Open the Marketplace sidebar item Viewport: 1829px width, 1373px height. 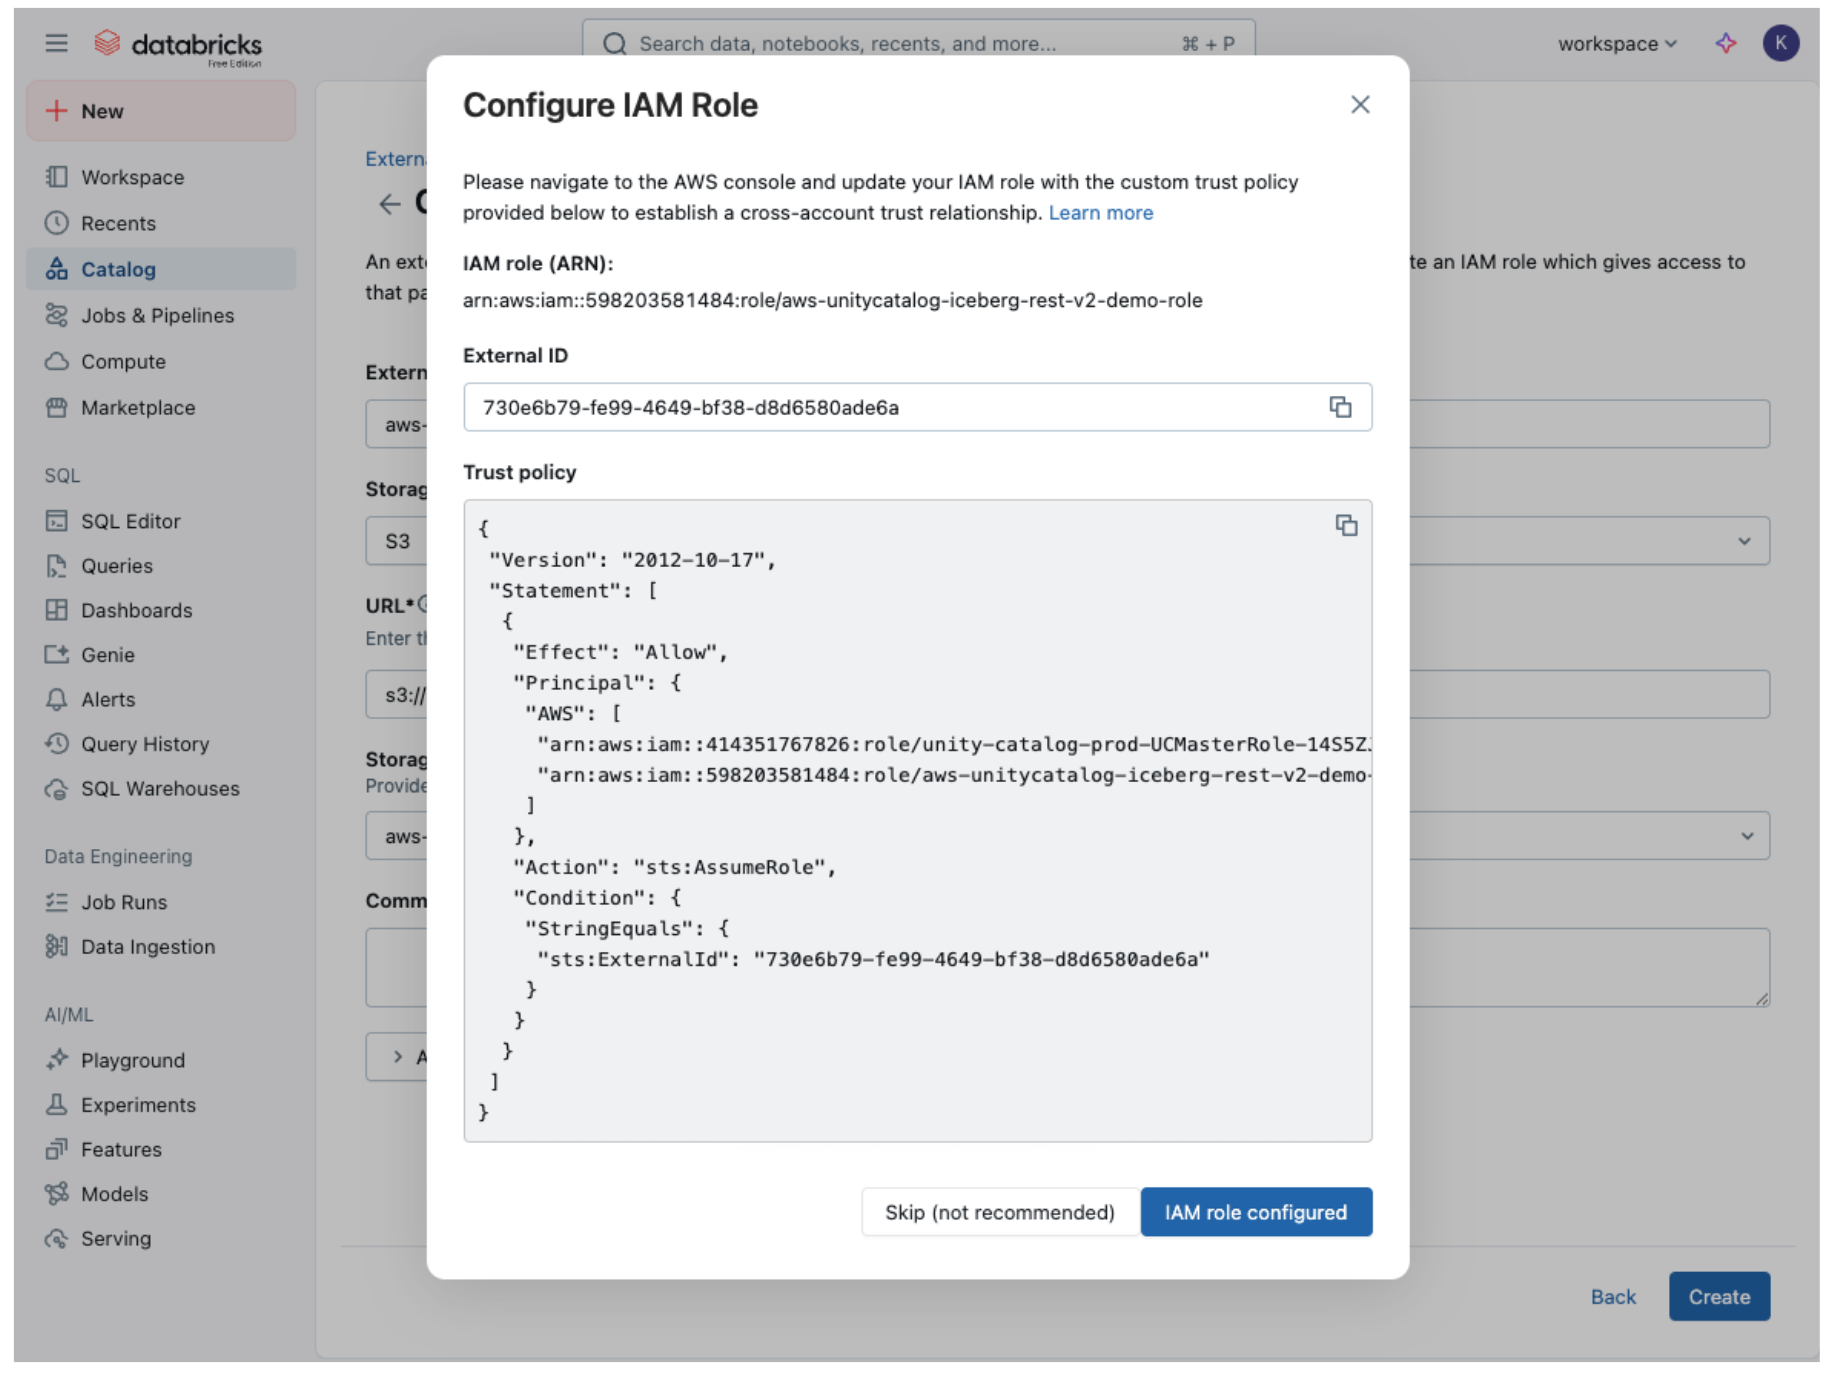pos(137,407)
